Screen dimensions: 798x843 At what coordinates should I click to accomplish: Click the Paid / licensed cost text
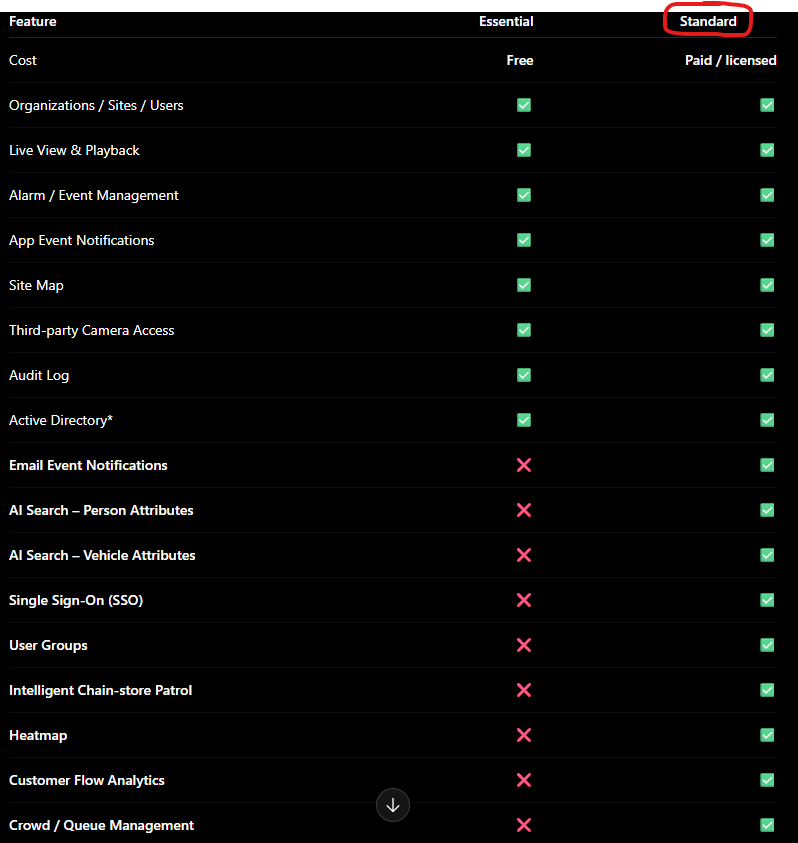730,60
